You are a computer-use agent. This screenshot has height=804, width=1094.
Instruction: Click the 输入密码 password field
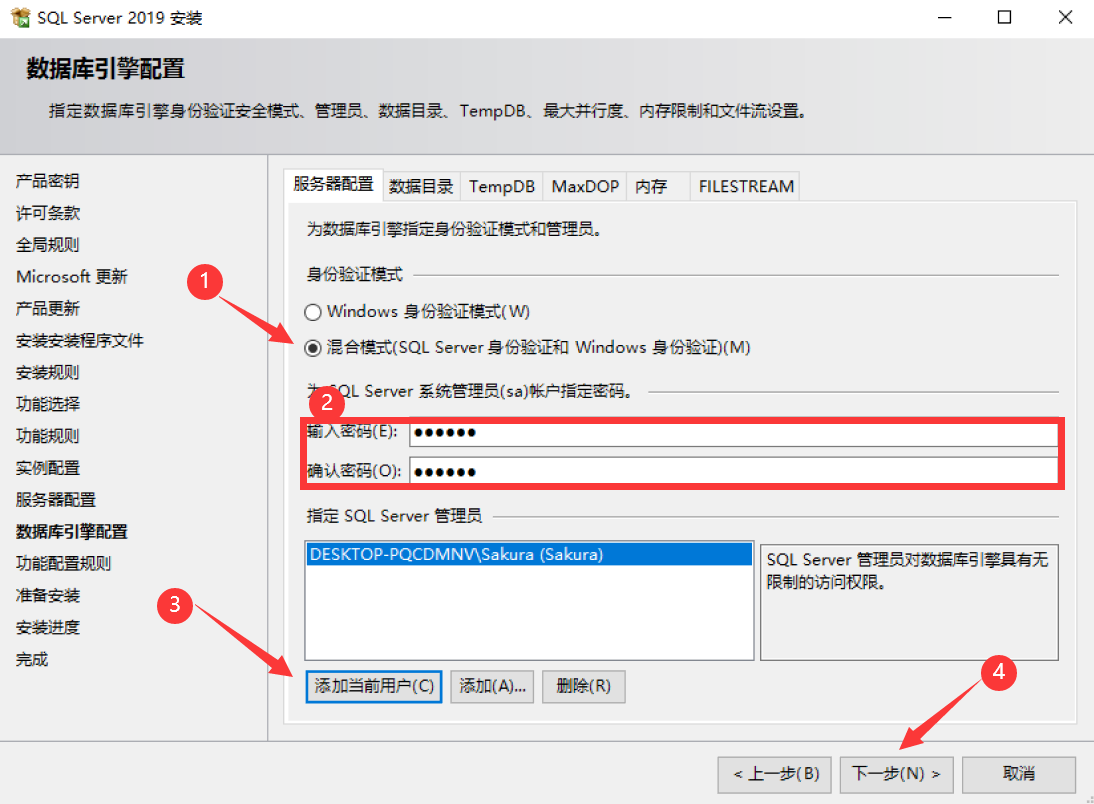[x=733, y=433]
